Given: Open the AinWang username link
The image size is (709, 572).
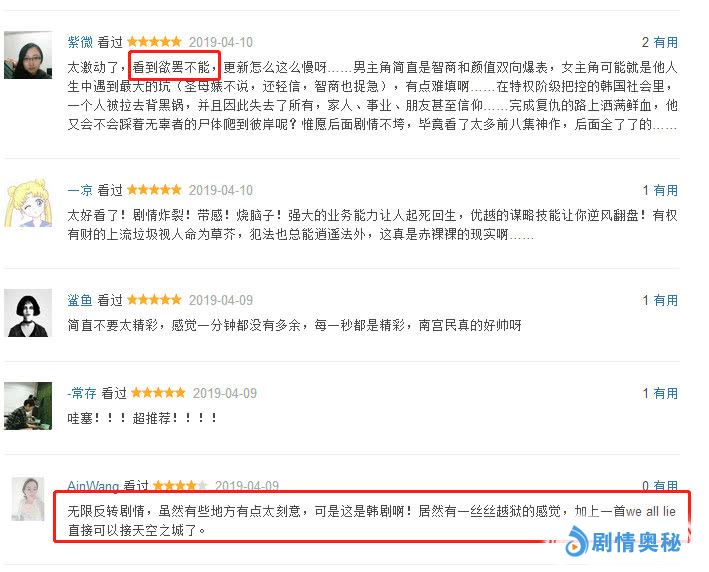Looking at the screenshot, I should (93, 486).
